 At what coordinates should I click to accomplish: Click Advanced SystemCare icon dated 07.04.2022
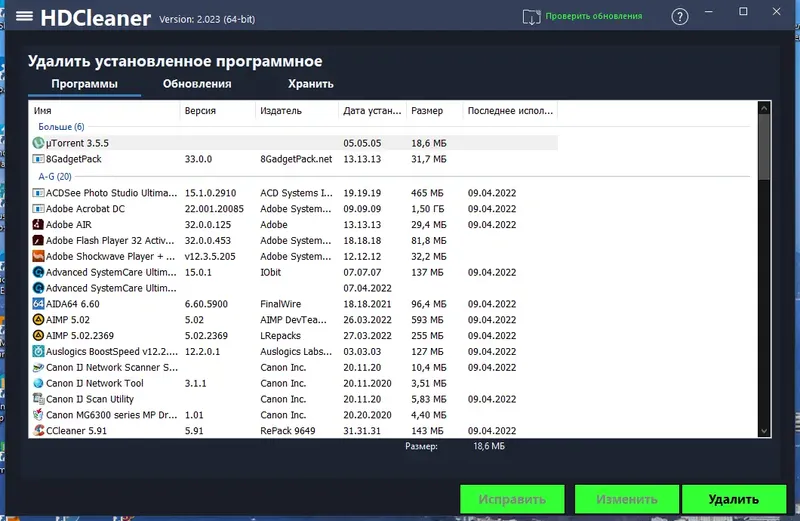(x=38, y=288)
